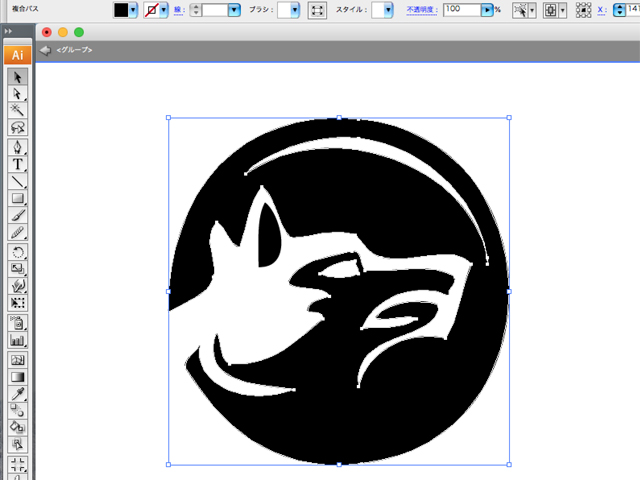
Task: Open the opacity slider arrow button
Action: pyautogui.click(x=487, y=10)
